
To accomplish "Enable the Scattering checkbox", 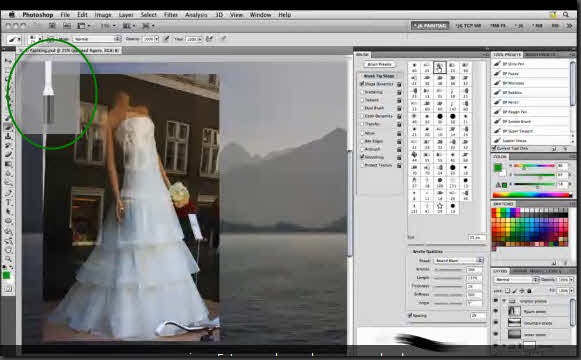I will 362,92.
